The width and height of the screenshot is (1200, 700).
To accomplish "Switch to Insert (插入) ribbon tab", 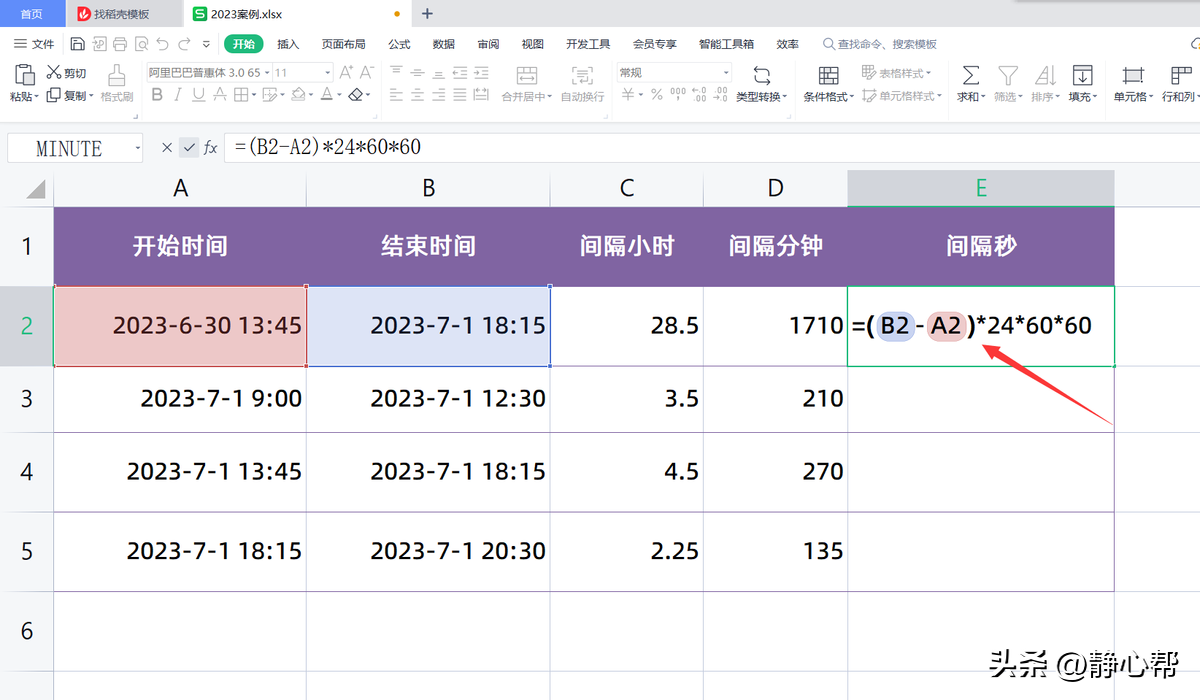I will click(x=288, y=44).
